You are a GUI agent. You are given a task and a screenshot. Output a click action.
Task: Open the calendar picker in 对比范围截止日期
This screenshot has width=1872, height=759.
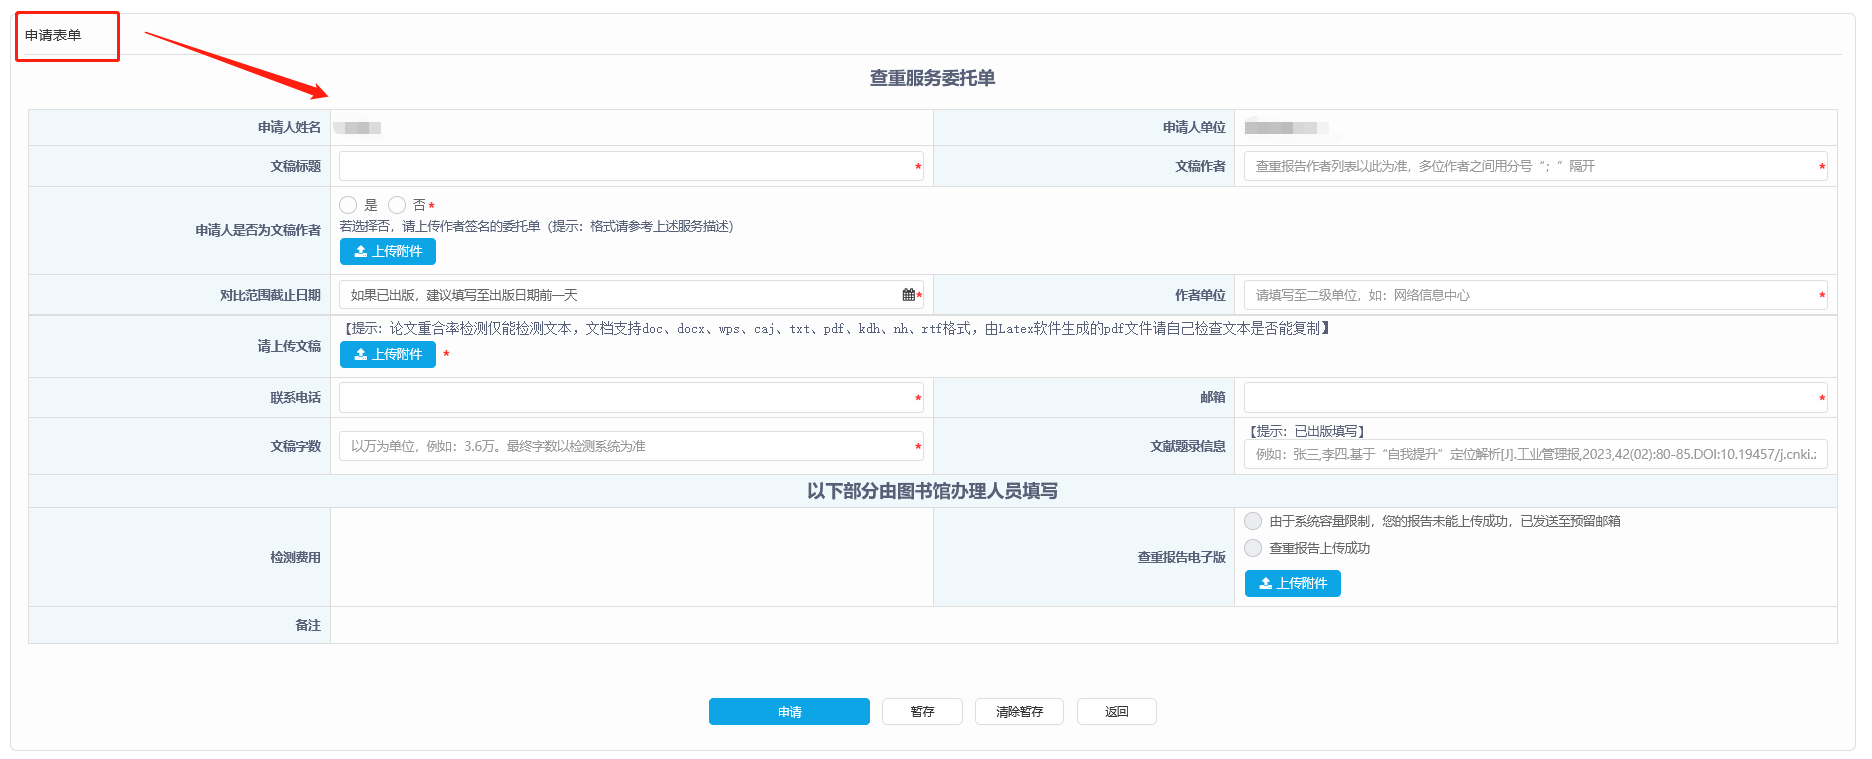pyautogui.click(x=908, y=295)
